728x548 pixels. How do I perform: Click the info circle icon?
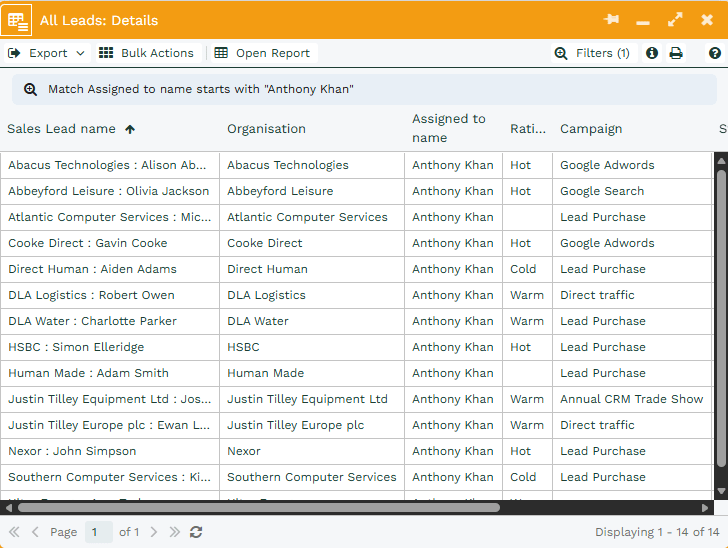point(652,53)
